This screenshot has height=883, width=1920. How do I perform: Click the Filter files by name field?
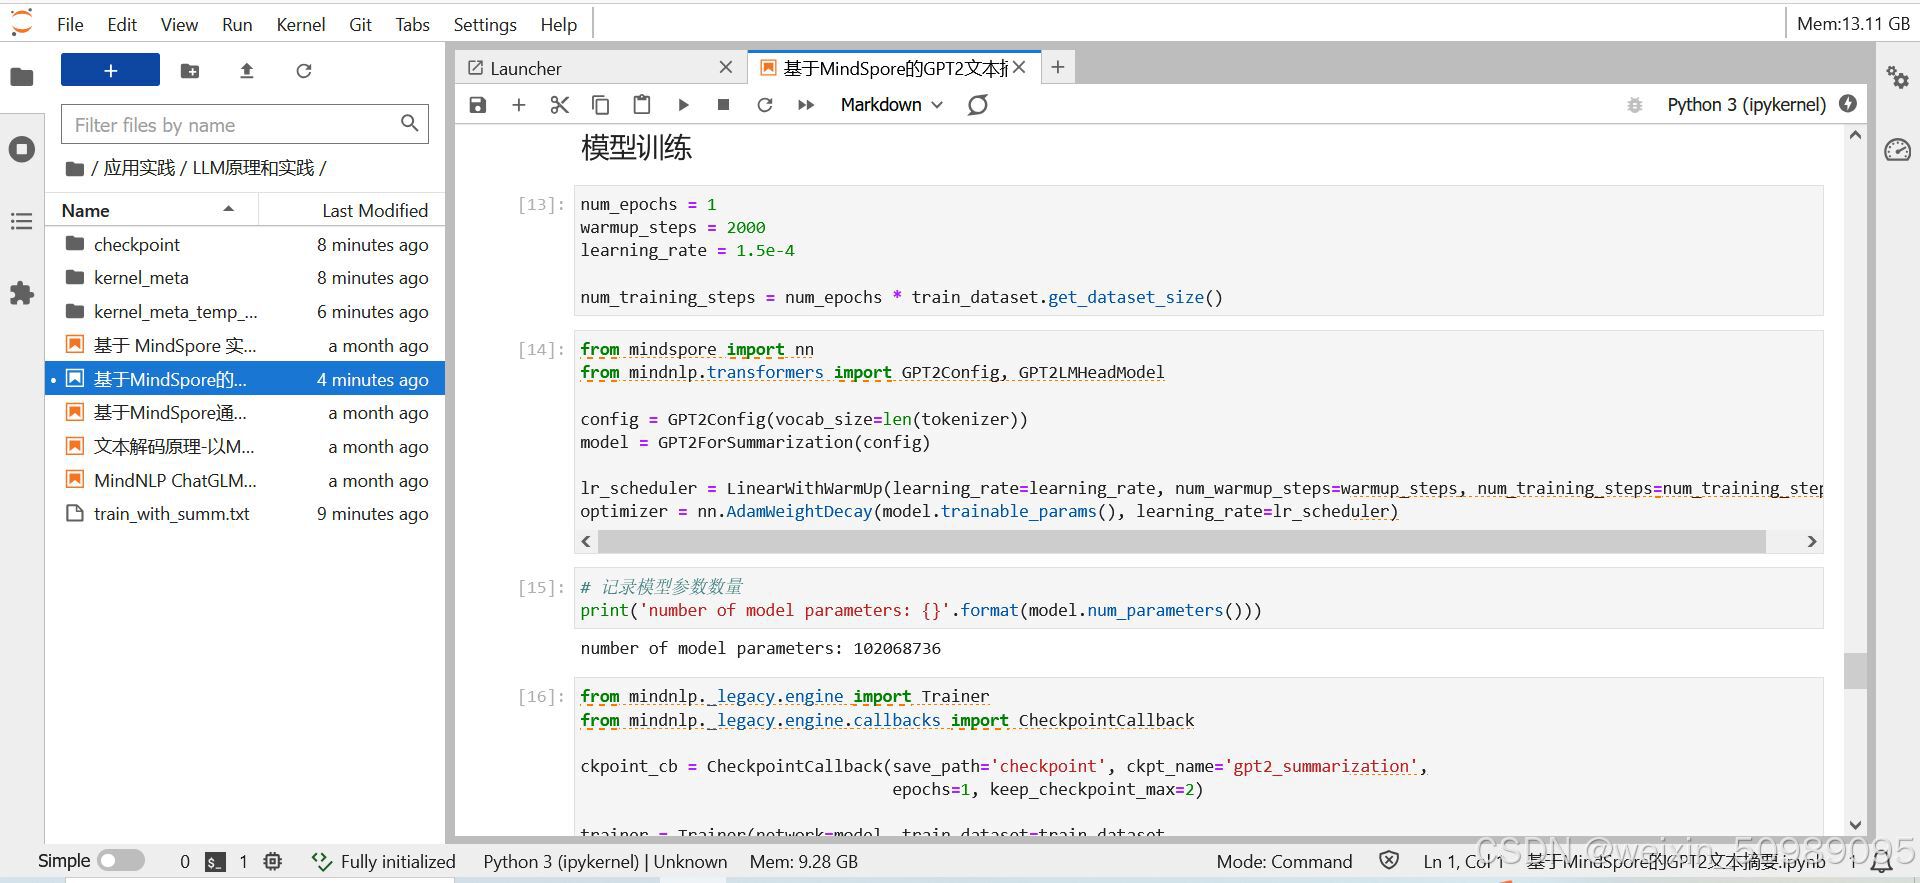click(245, 124)
